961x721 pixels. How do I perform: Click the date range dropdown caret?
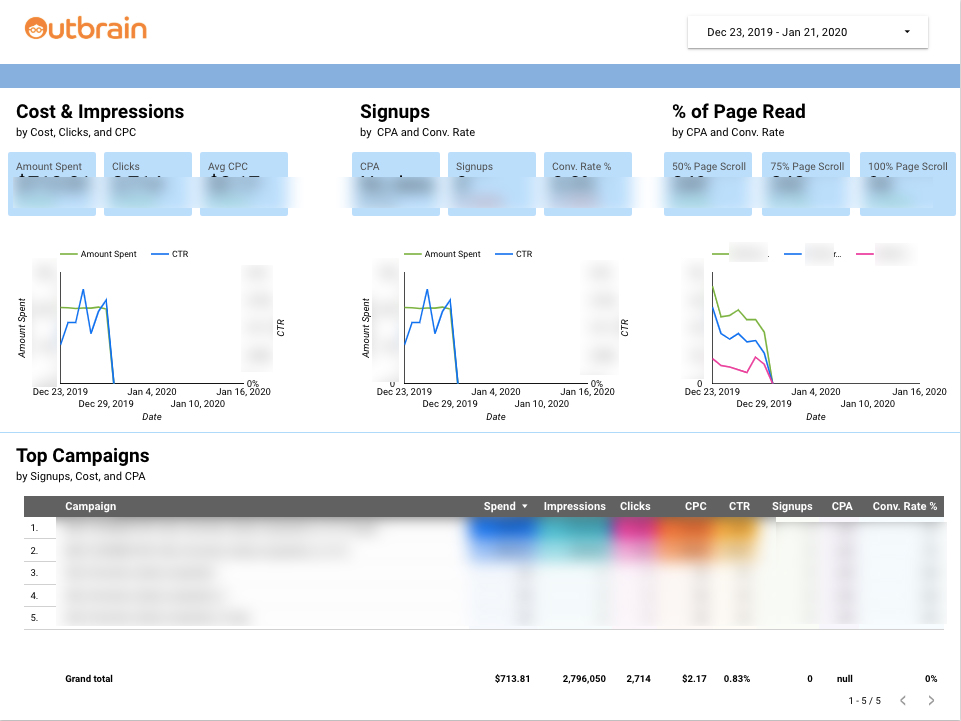point(909,31)
